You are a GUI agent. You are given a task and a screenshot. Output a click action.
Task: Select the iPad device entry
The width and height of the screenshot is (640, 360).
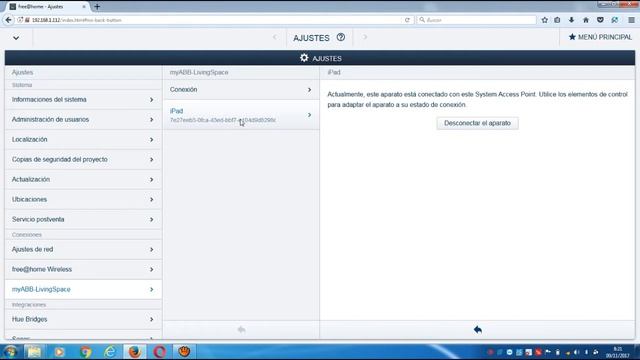(241, 115)
